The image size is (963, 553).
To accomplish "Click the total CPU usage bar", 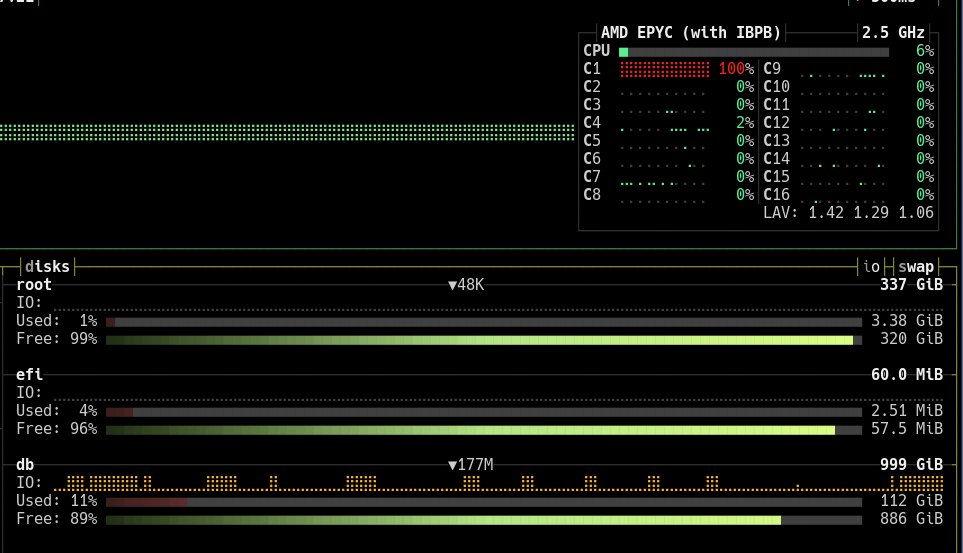I will 754,52.
